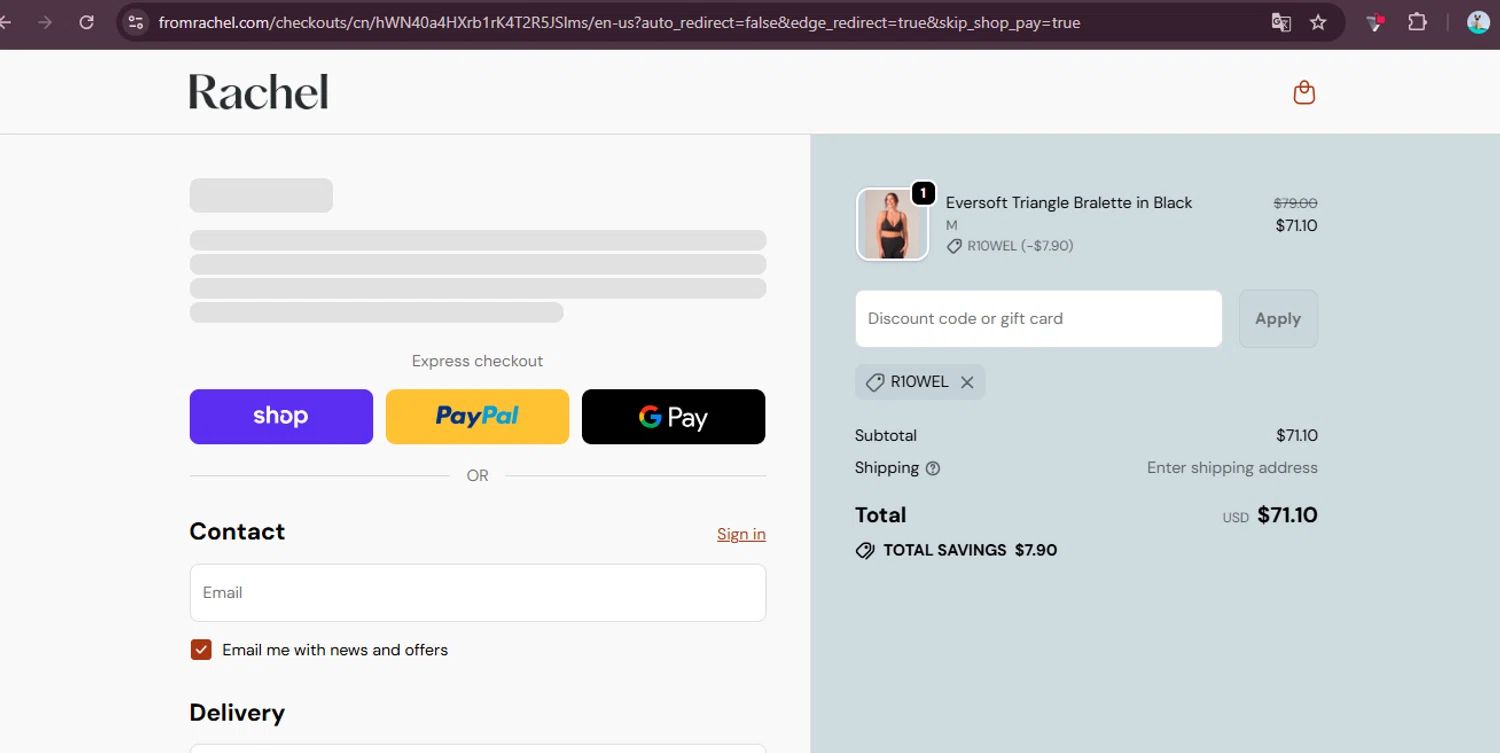
Task: Select the Delivery section heading
Action: (x=237, y=713)
